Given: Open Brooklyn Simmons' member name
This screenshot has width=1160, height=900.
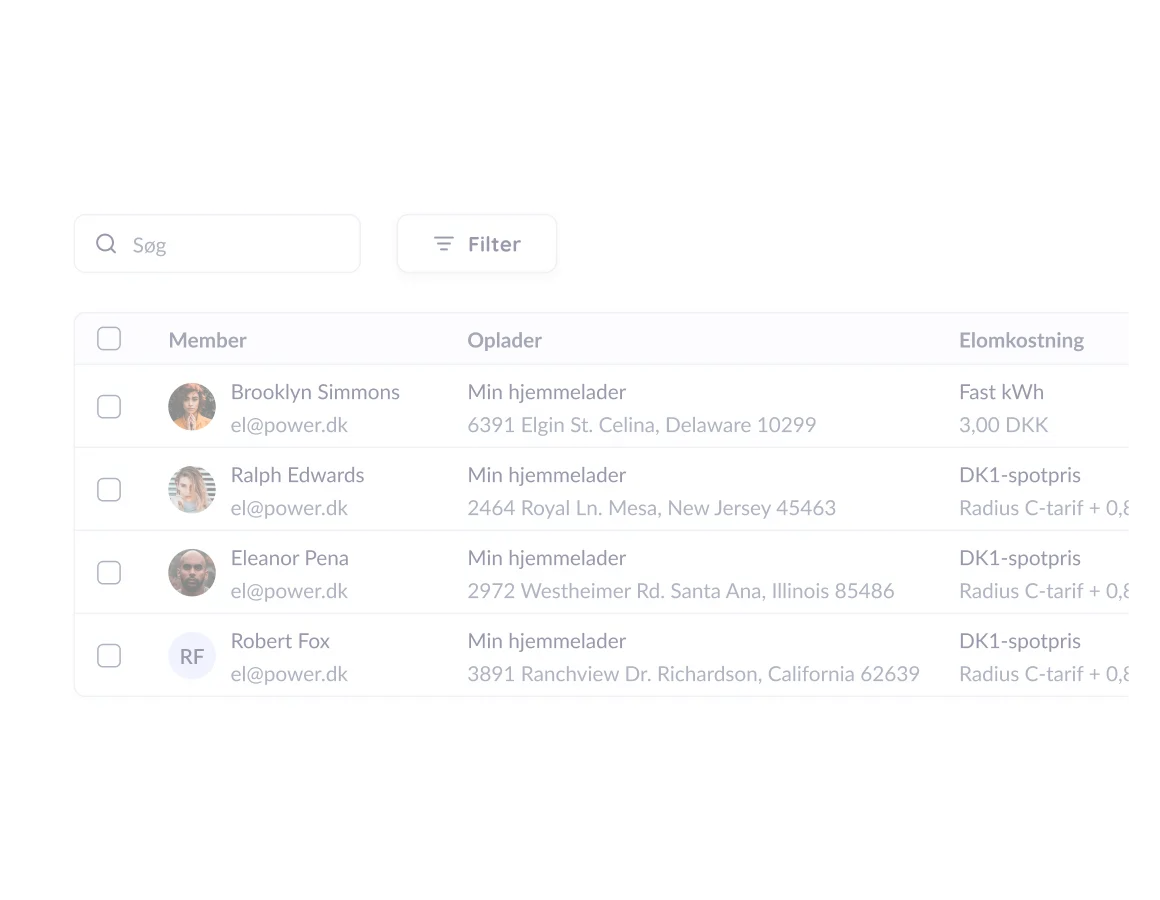Looking at the screenshot, I should click(315, 392).
